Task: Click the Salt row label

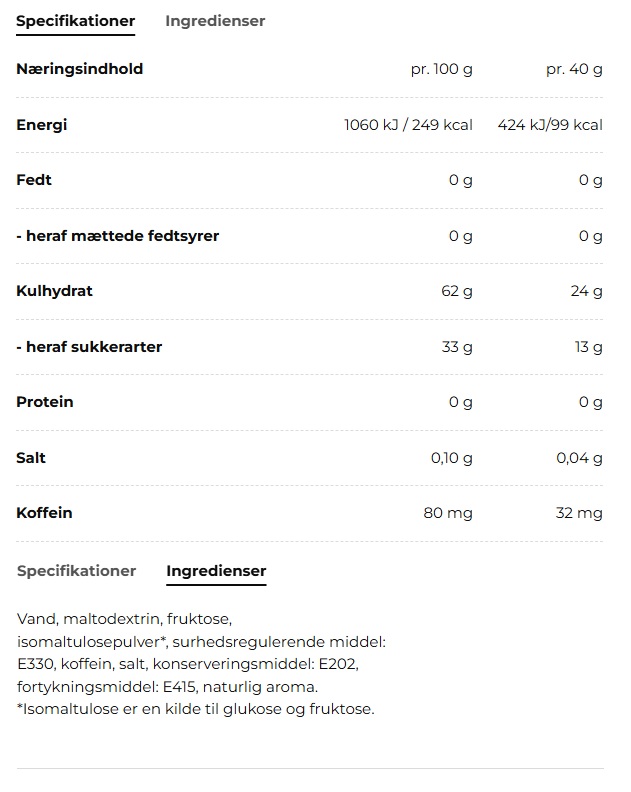Action: (x=31, y=458)
